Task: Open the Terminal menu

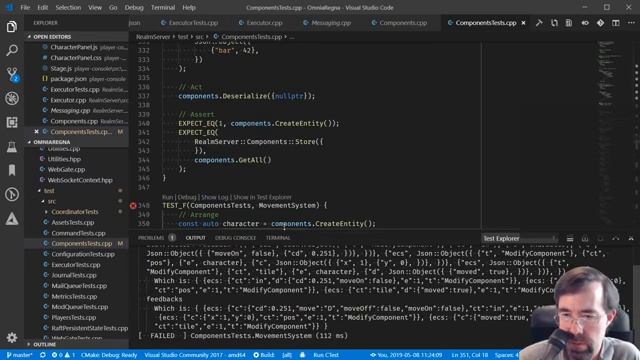Action: (x=163, y=7)
